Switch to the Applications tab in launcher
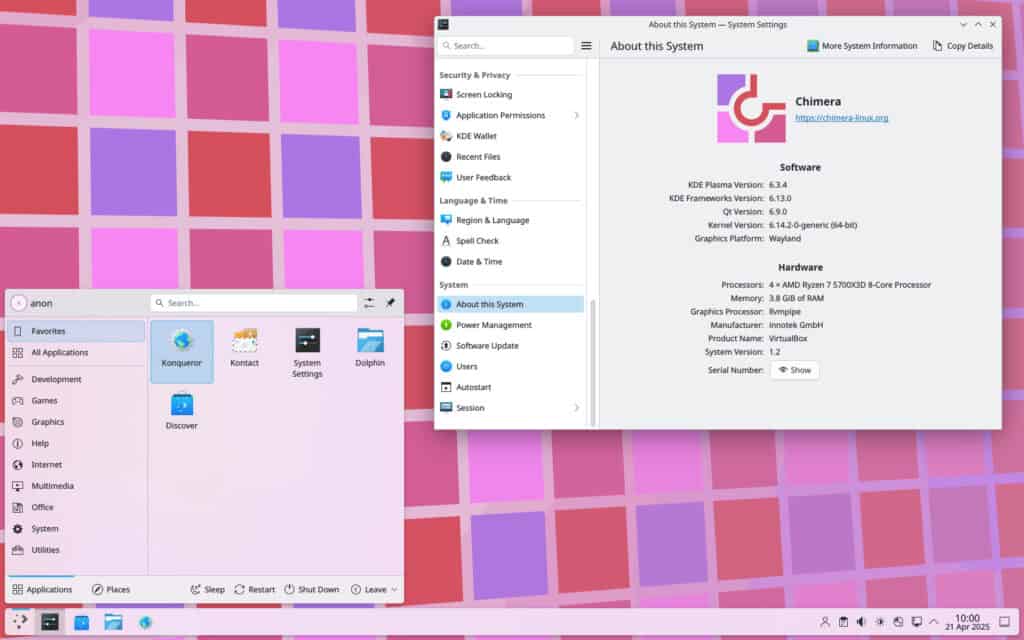Screen dimensions: 1024x640 click(x=42, y=590)
